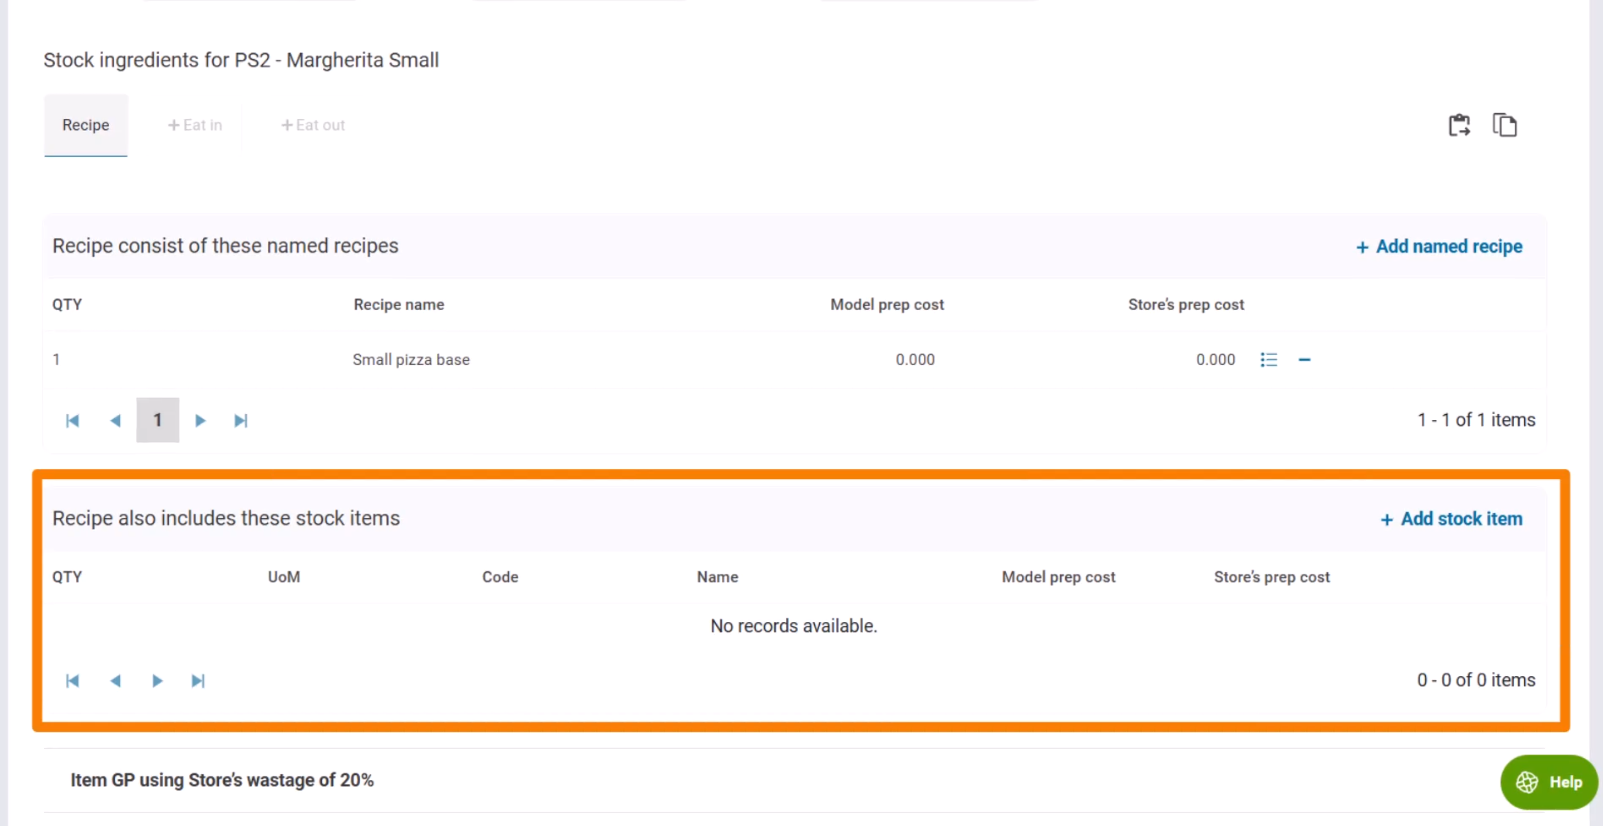The image size is (1603, 826).
Task: Expand Item GP using Store's wastage section
Action: coord(222,780)
